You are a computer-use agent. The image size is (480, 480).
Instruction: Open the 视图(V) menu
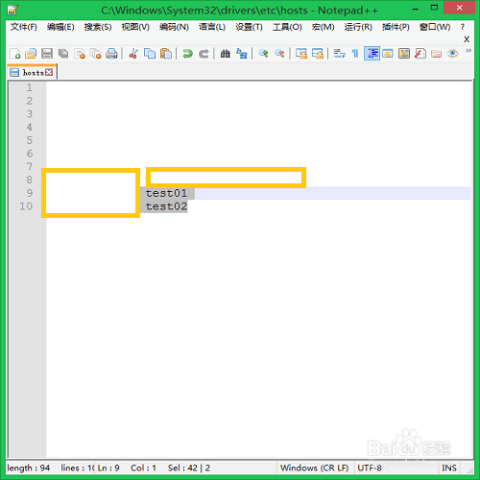coord(135,27)
